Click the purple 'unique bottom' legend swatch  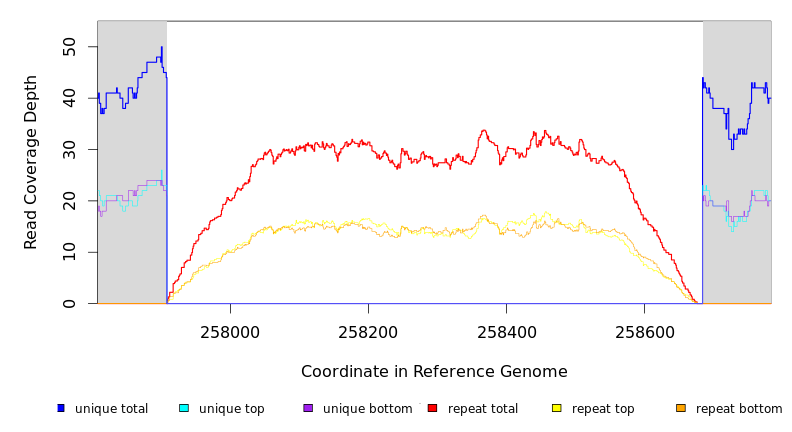(x=308, y=408)
